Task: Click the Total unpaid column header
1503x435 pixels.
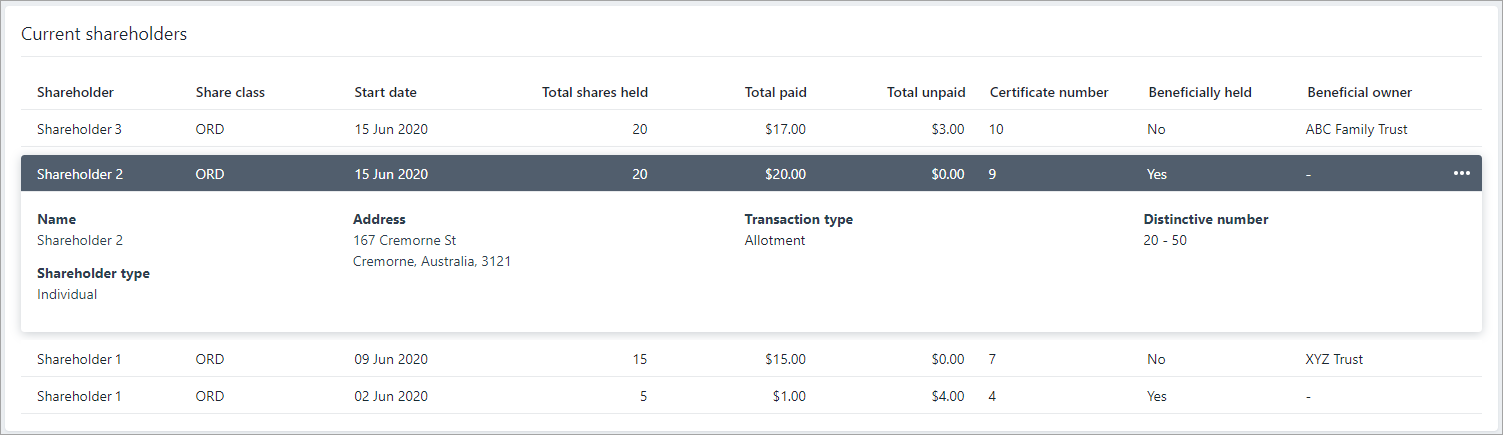Action: tap(926, 92)
